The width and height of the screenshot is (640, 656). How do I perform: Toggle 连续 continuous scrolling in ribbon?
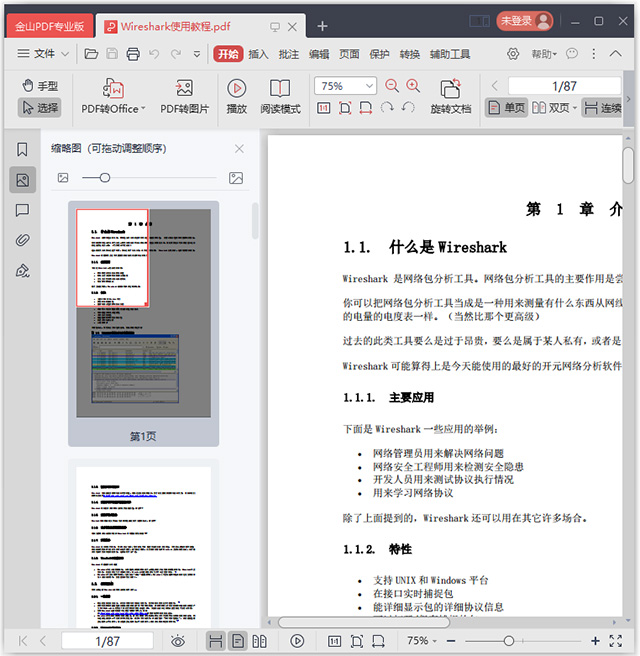coord(602,108)
